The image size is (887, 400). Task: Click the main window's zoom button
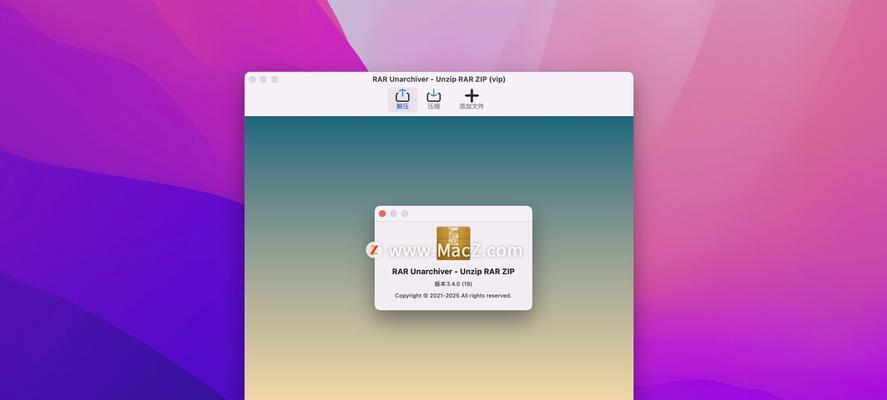point(274,79)
